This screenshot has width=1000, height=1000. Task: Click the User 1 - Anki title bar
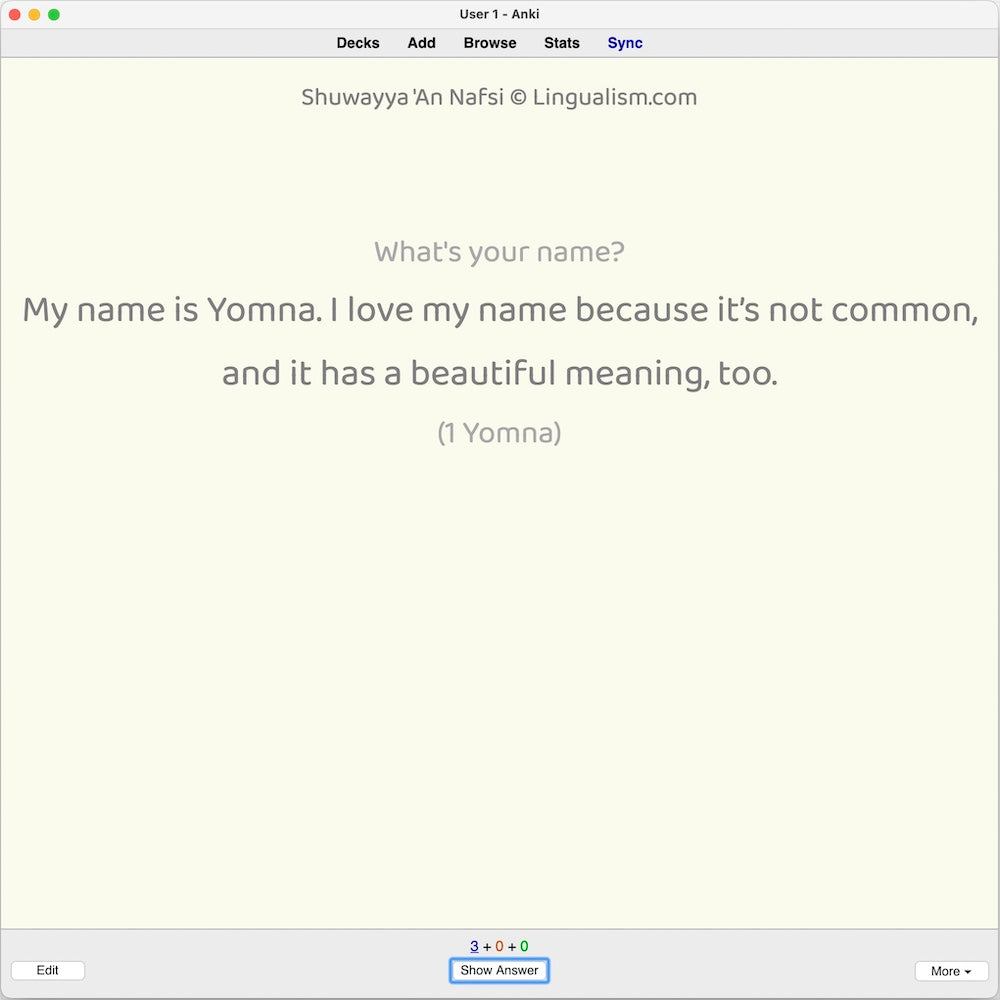pos(499,14)
